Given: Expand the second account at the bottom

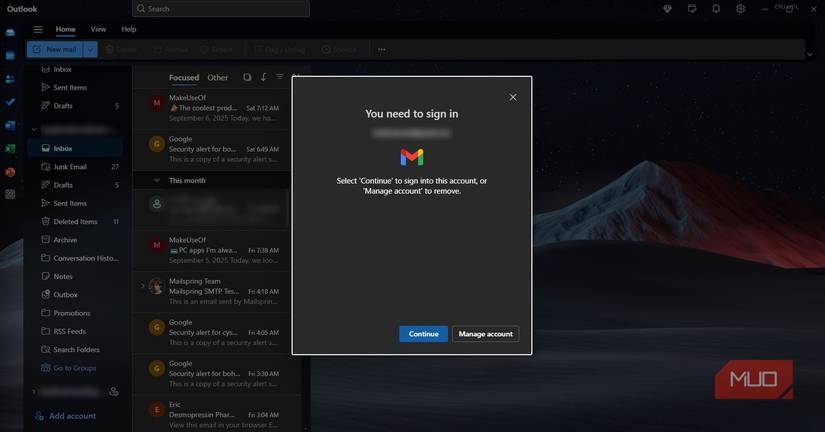Looking at the screenshot, I should coord(34,391).
